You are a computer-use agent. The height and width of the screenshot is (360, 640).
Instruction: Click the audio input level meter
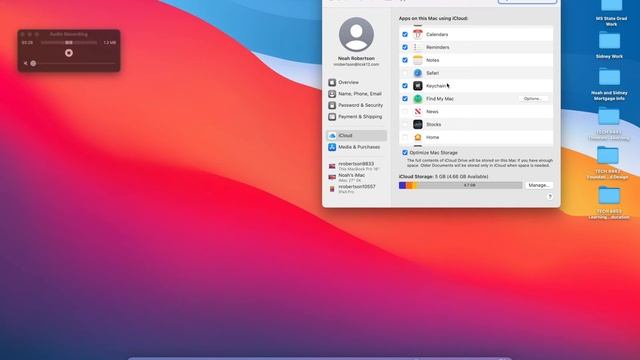[x=69, y=42]
